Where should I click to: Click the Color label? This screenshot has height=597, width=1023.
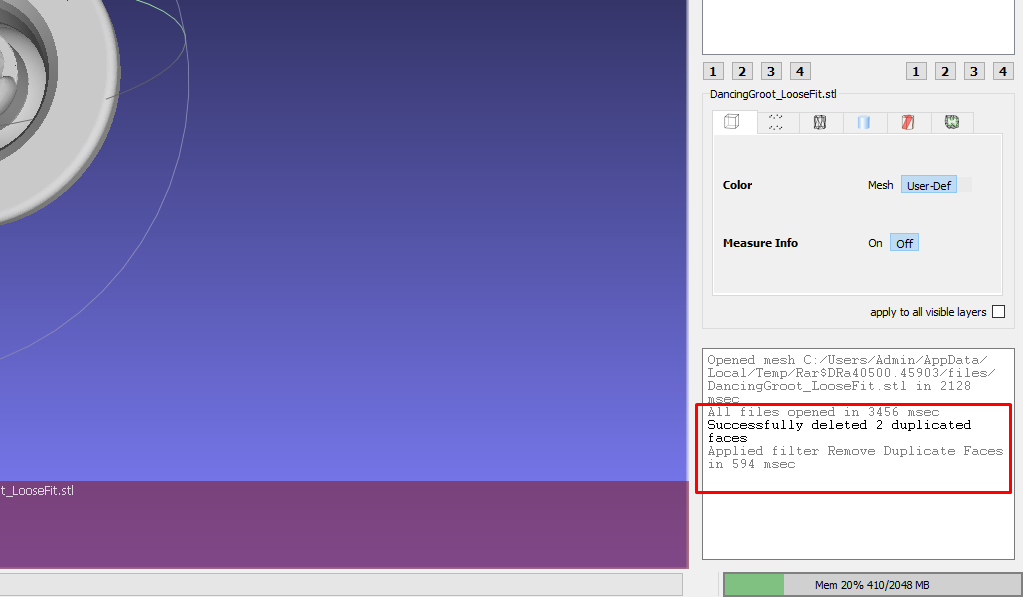737,185
